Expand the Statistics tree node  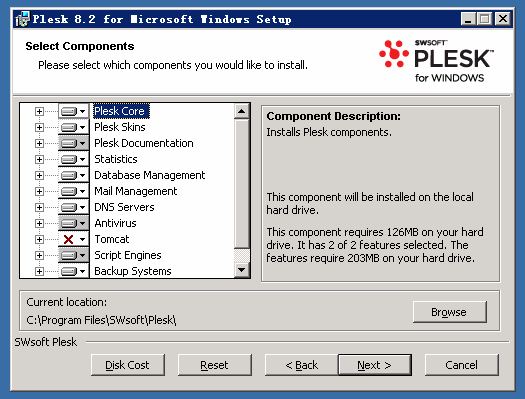click(x=39, y=159)
